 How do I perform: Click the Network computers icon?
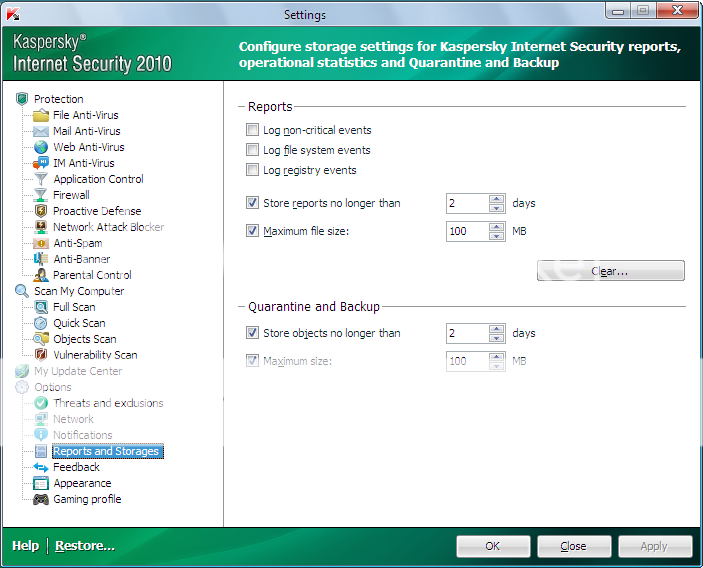(x=41, y=419)
